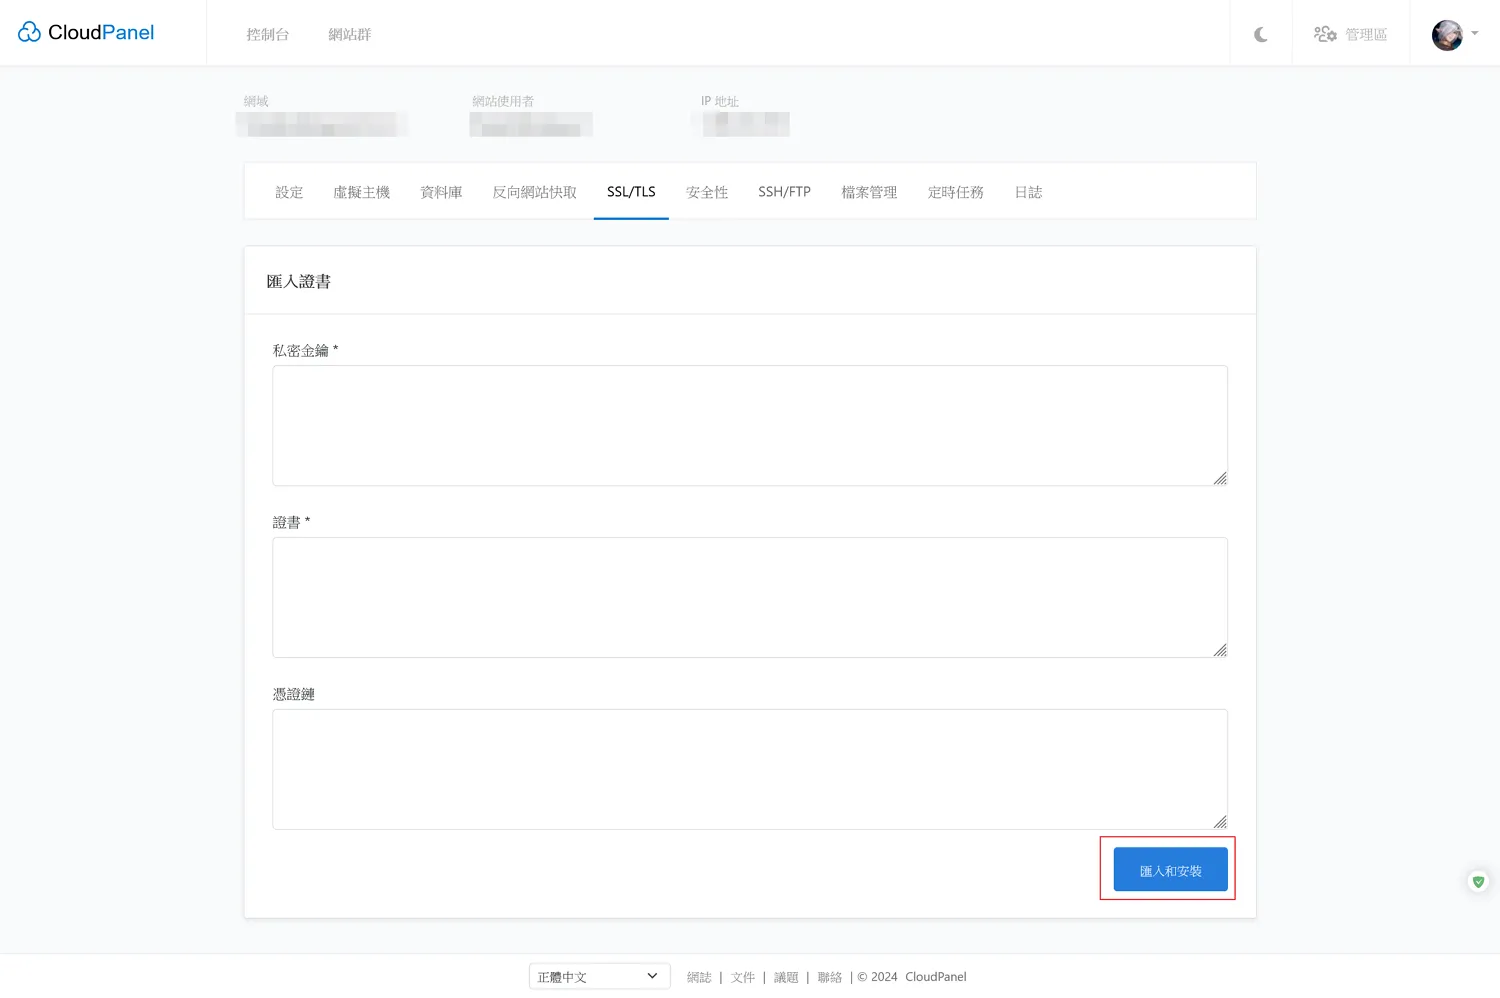This screenshot has height=998, width=1500.
Task: Open the 管理區 admin area
Action: (x=1350, y=35)
